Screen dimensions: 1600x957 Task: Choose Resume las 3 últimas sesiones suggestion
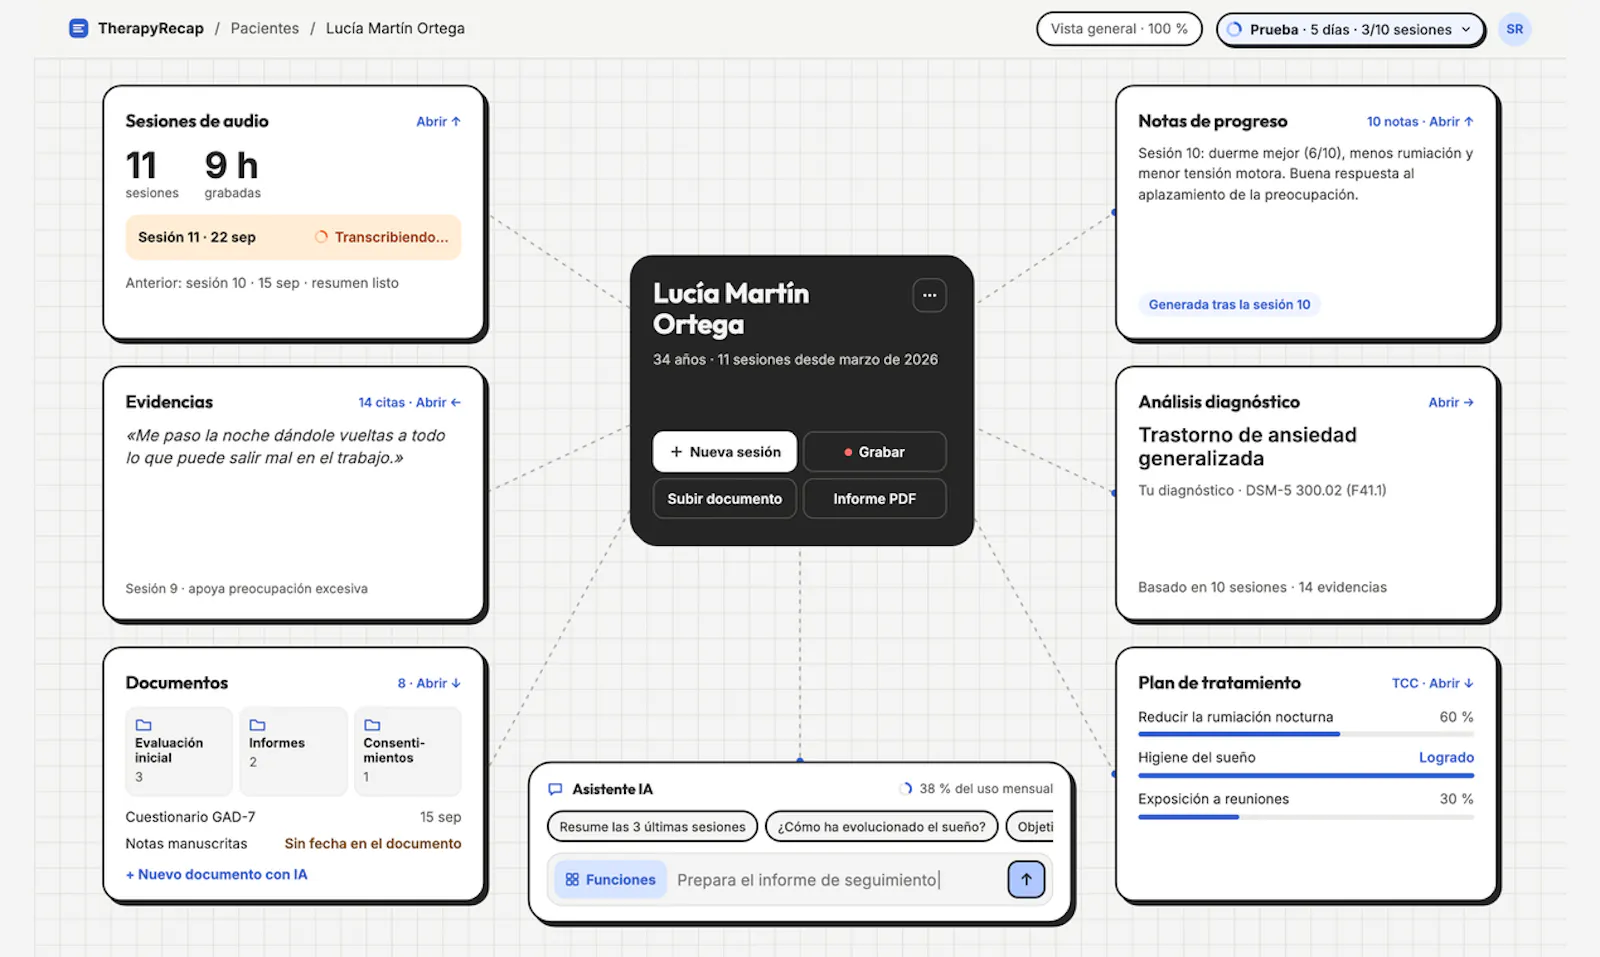pyautogui.click(x=652, y=826)
